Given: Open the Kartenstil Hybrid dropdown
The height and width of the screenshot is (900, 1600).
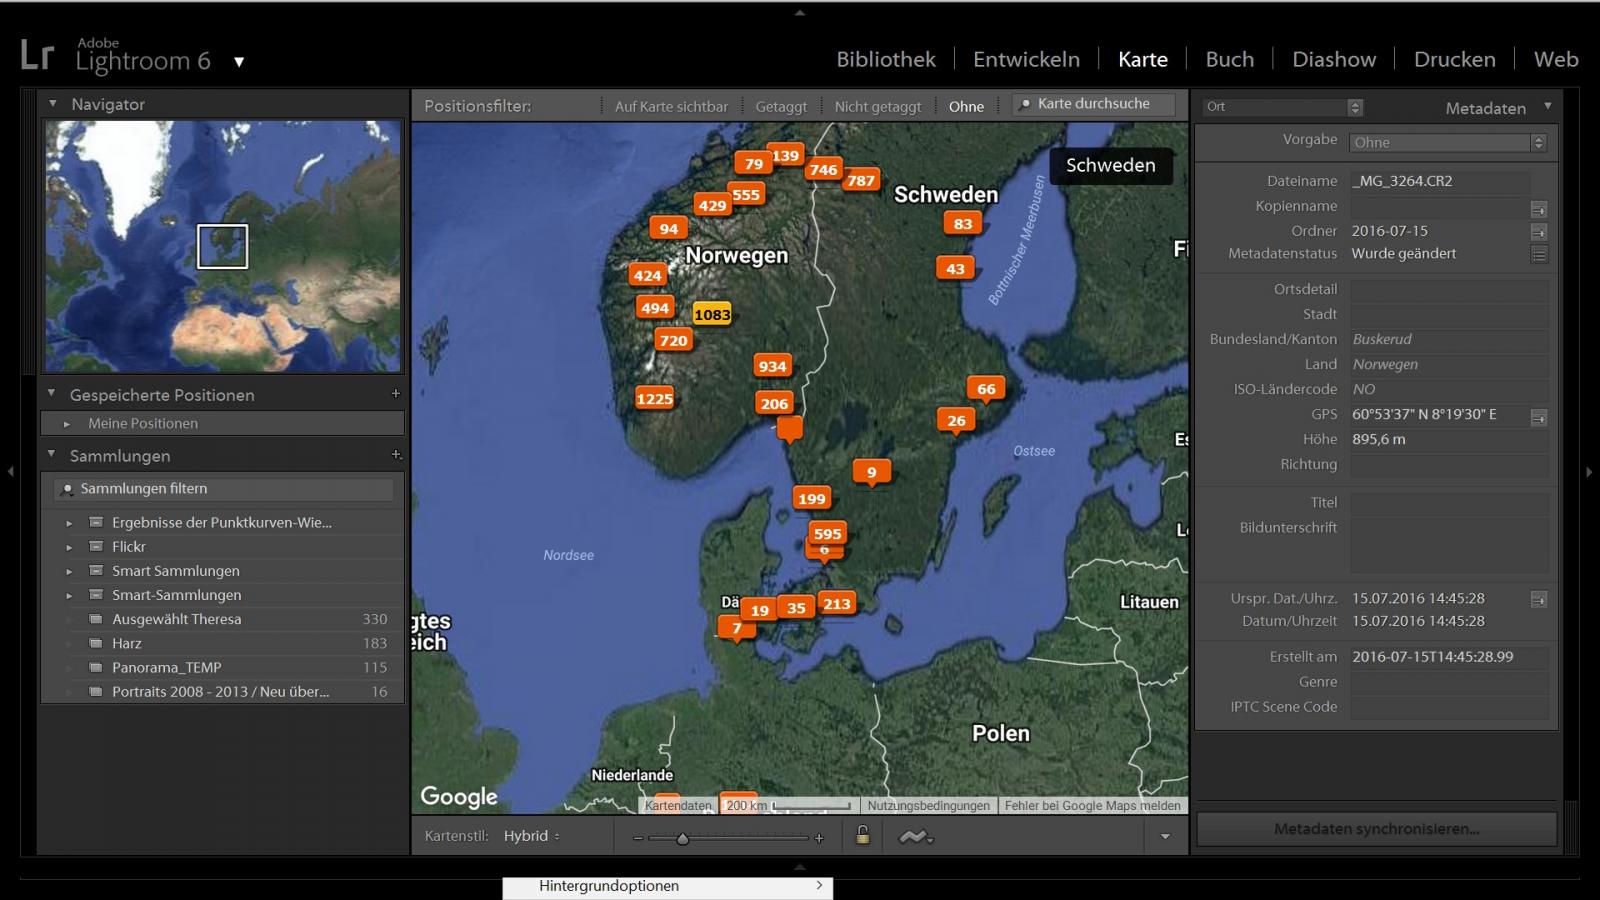Looking at the screenshot, I should (x=532, y=836).
